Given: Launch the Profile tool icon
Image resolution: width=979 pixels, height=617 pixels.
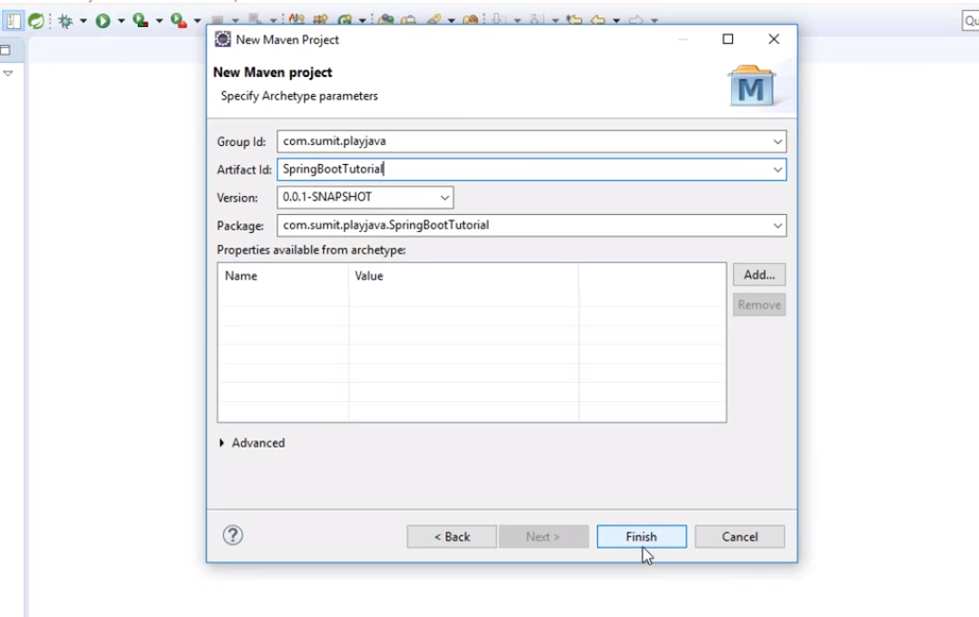Looking at the screenshot, I should (x=176, y=20).
